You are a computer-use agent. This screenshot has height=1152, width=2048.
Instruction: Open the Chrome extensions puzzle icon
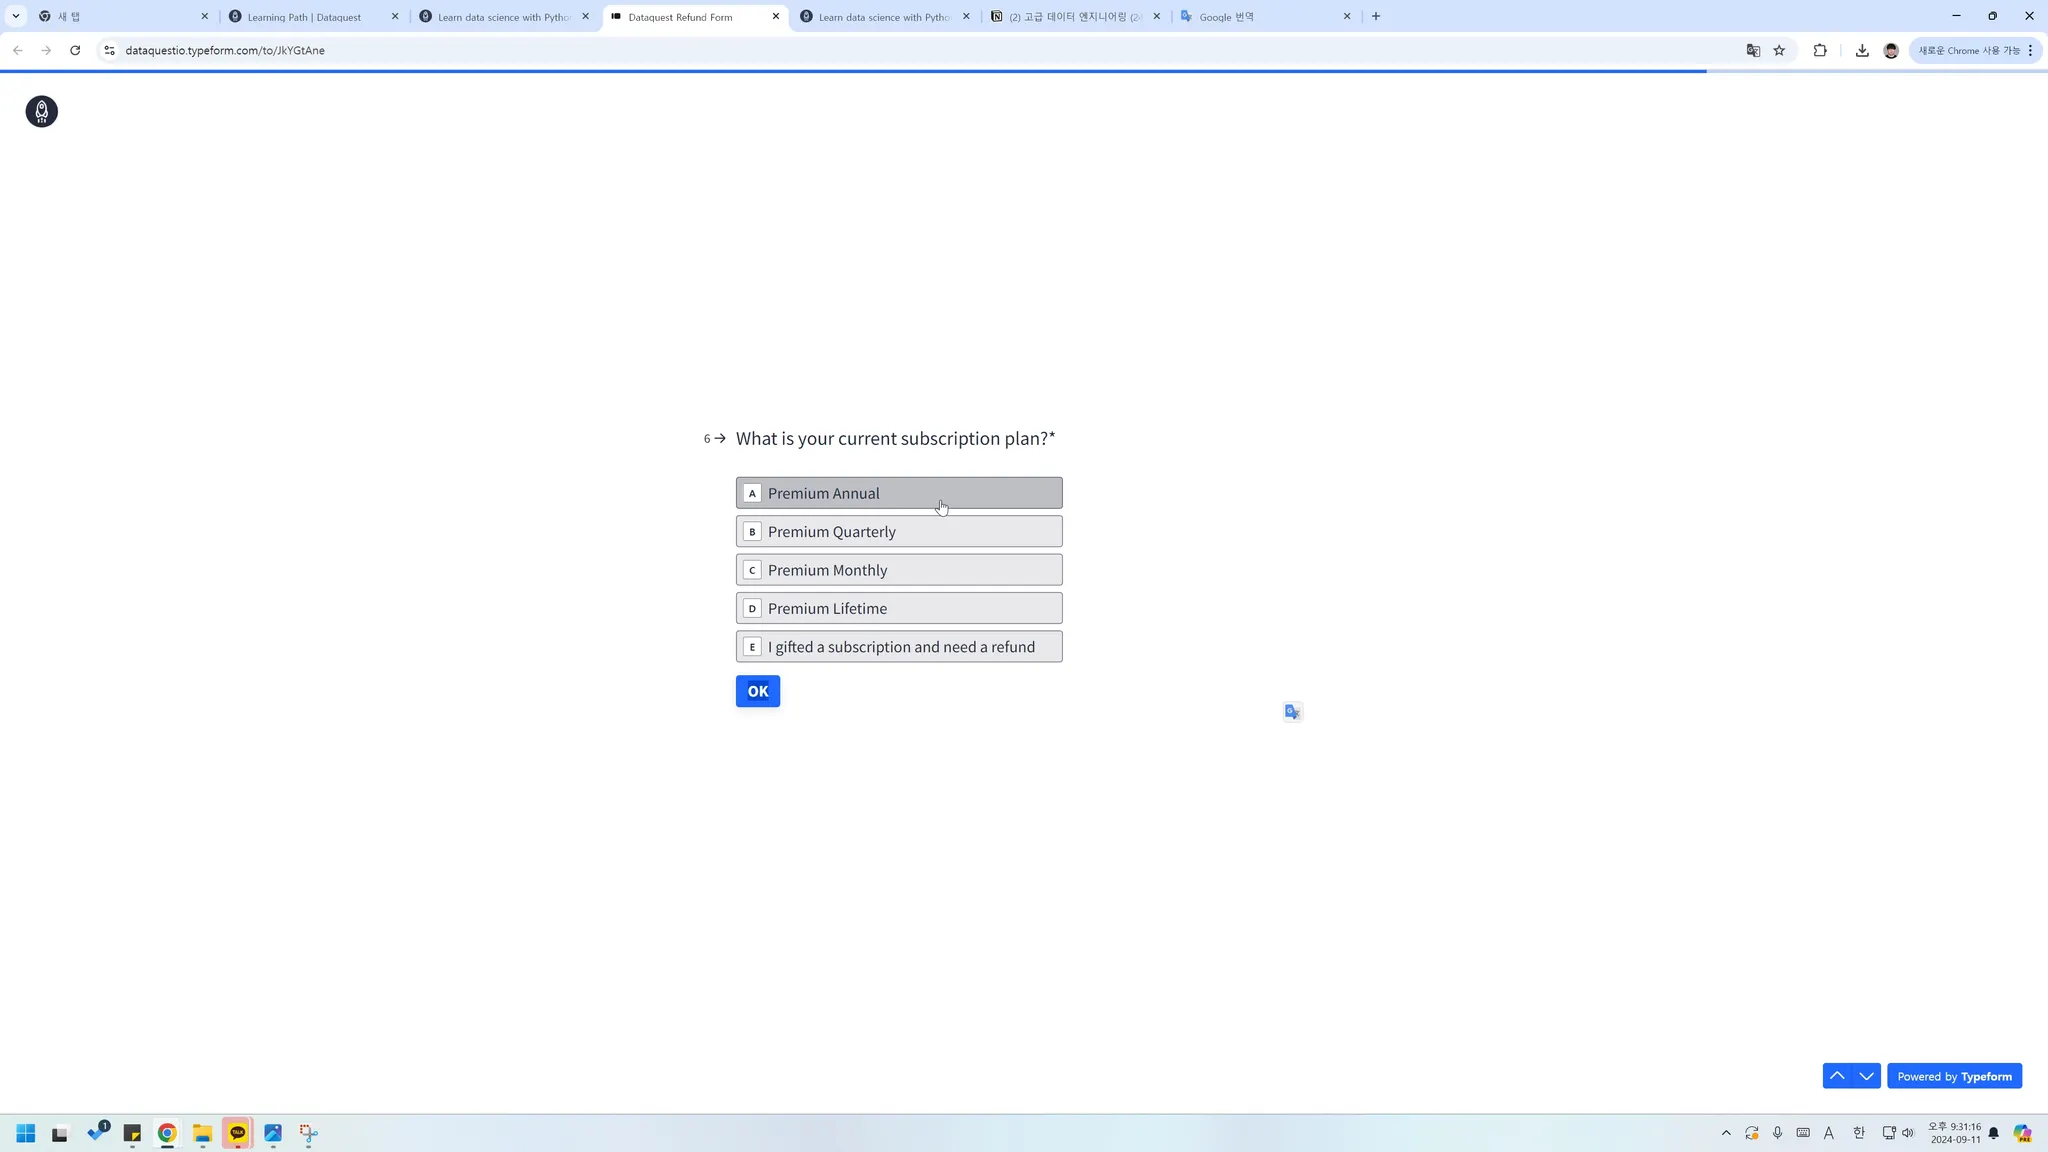(x=1820, y=50)
